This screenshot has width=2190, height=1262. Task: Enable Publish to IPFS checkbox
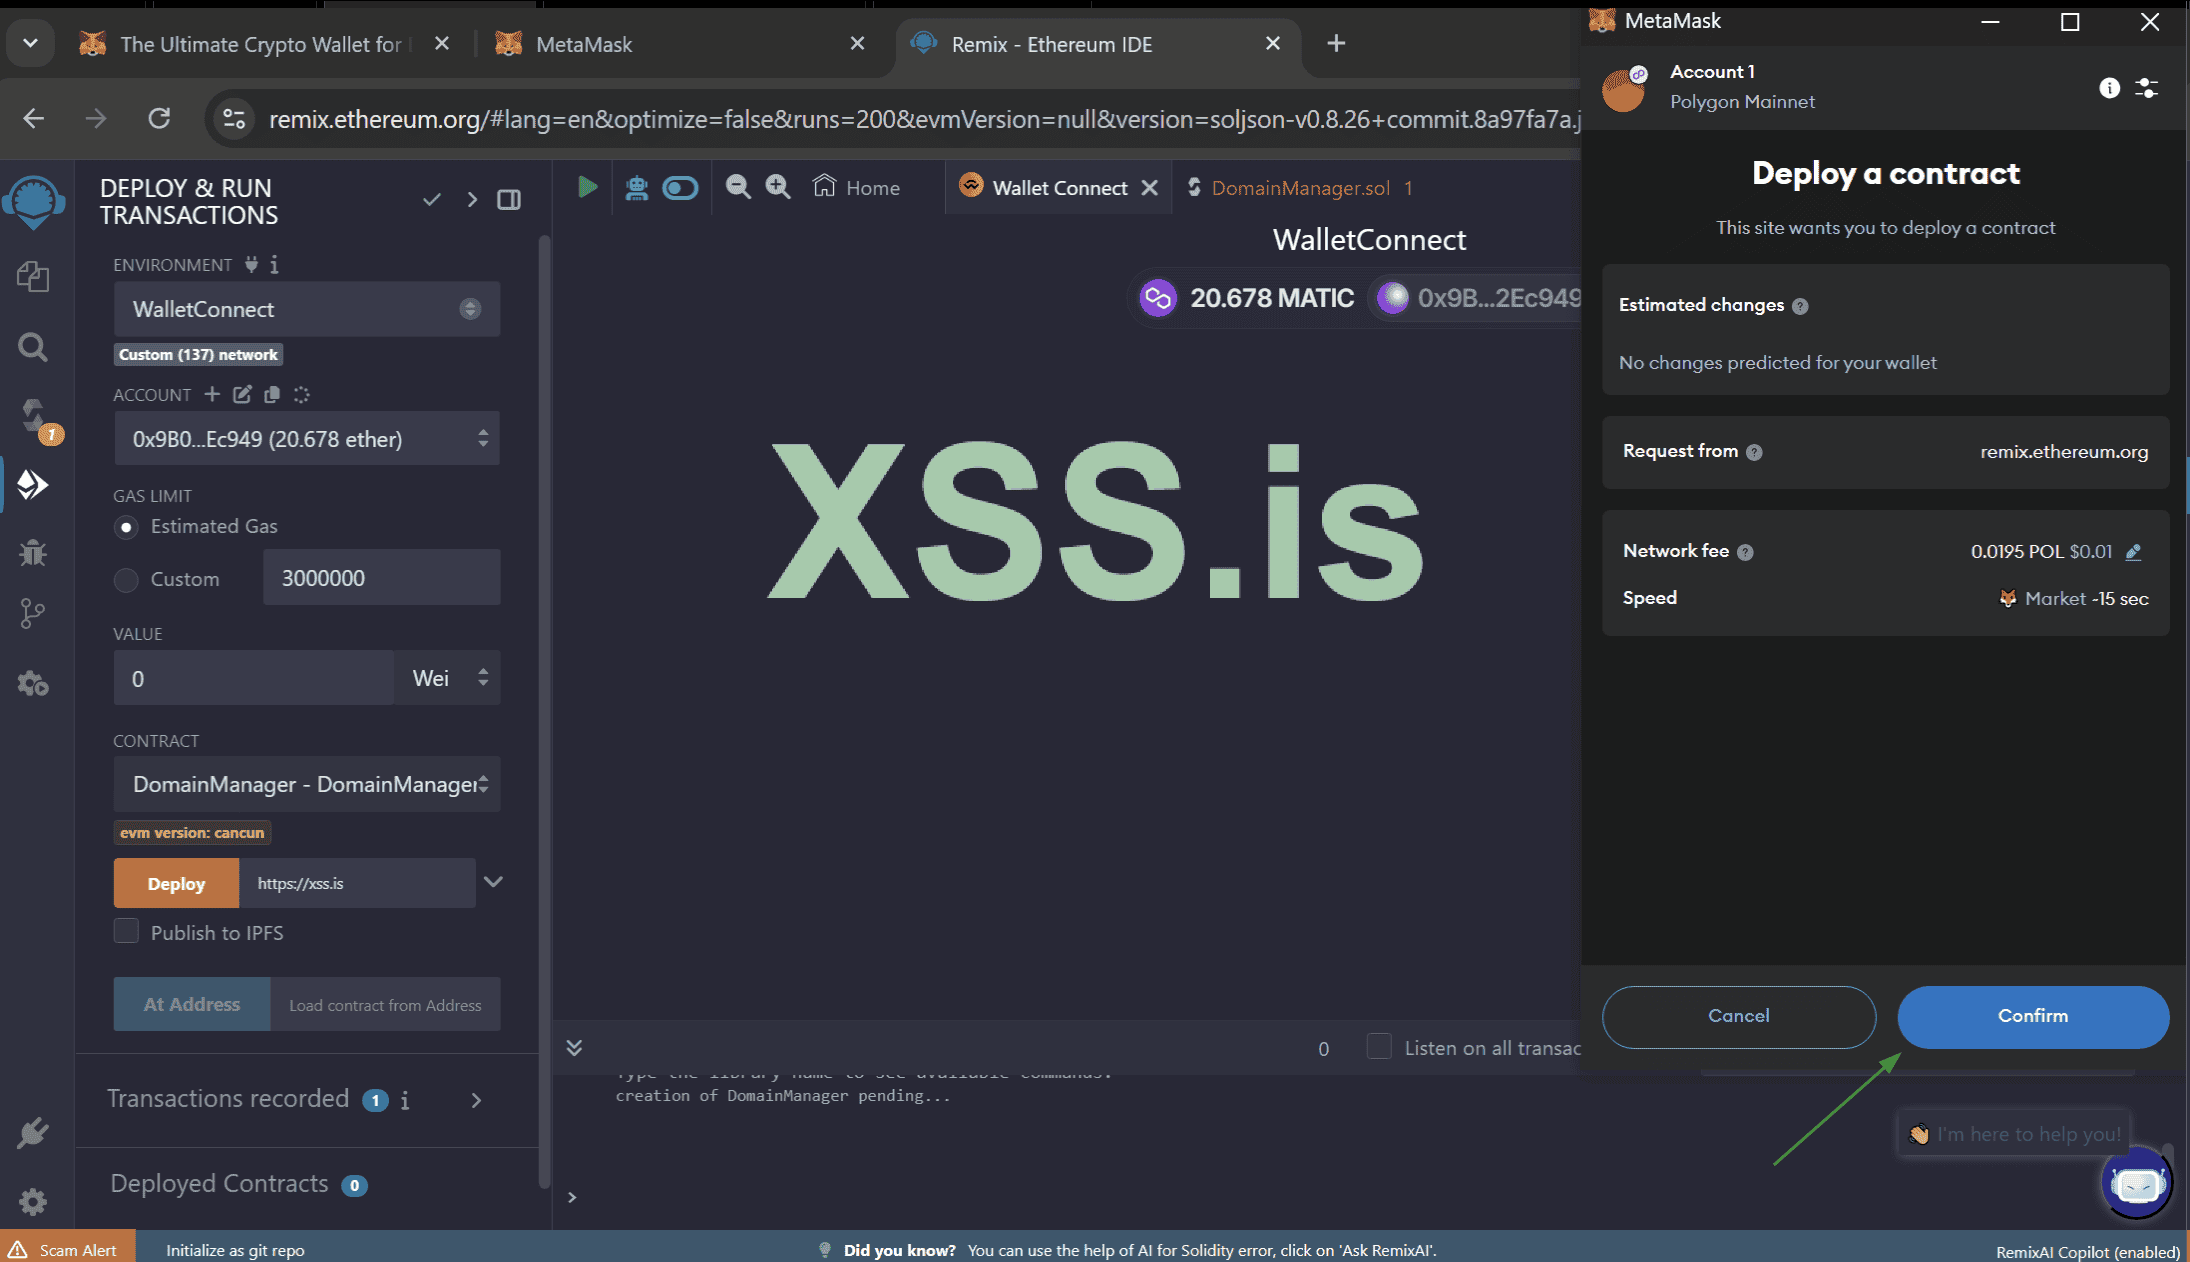(x=126, y=931)
